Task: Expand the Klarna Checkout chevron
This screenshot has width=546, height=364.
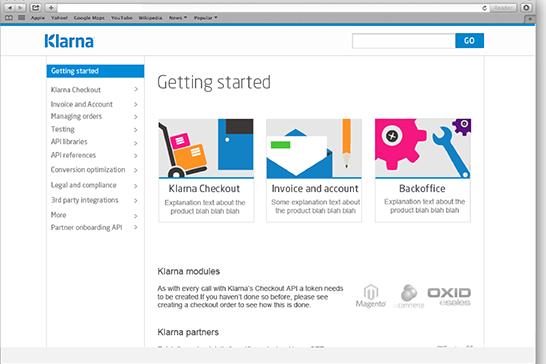Action: coord(136,90)
